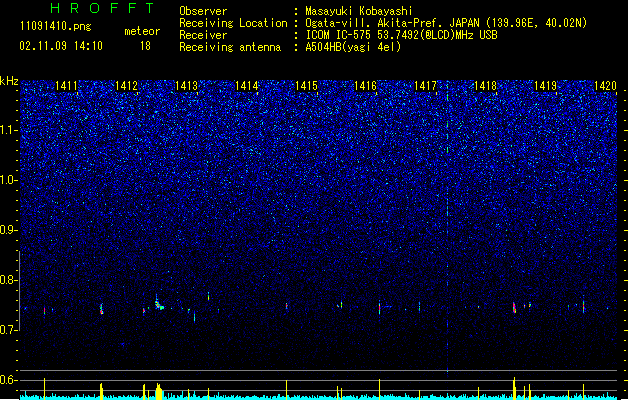Select the observer name Masayuki Kobayashi

(359, 11)
